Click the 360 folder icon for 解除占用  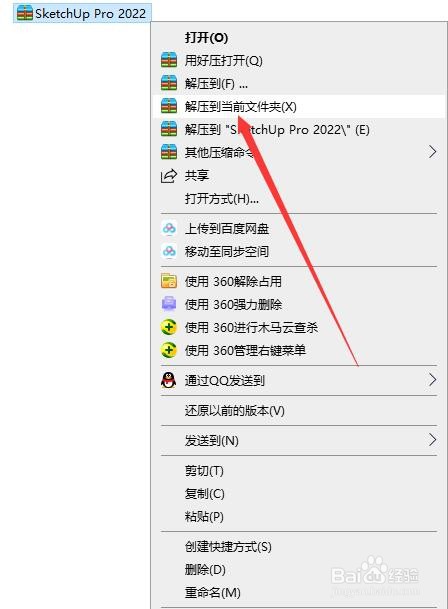(x=169, y=281)
